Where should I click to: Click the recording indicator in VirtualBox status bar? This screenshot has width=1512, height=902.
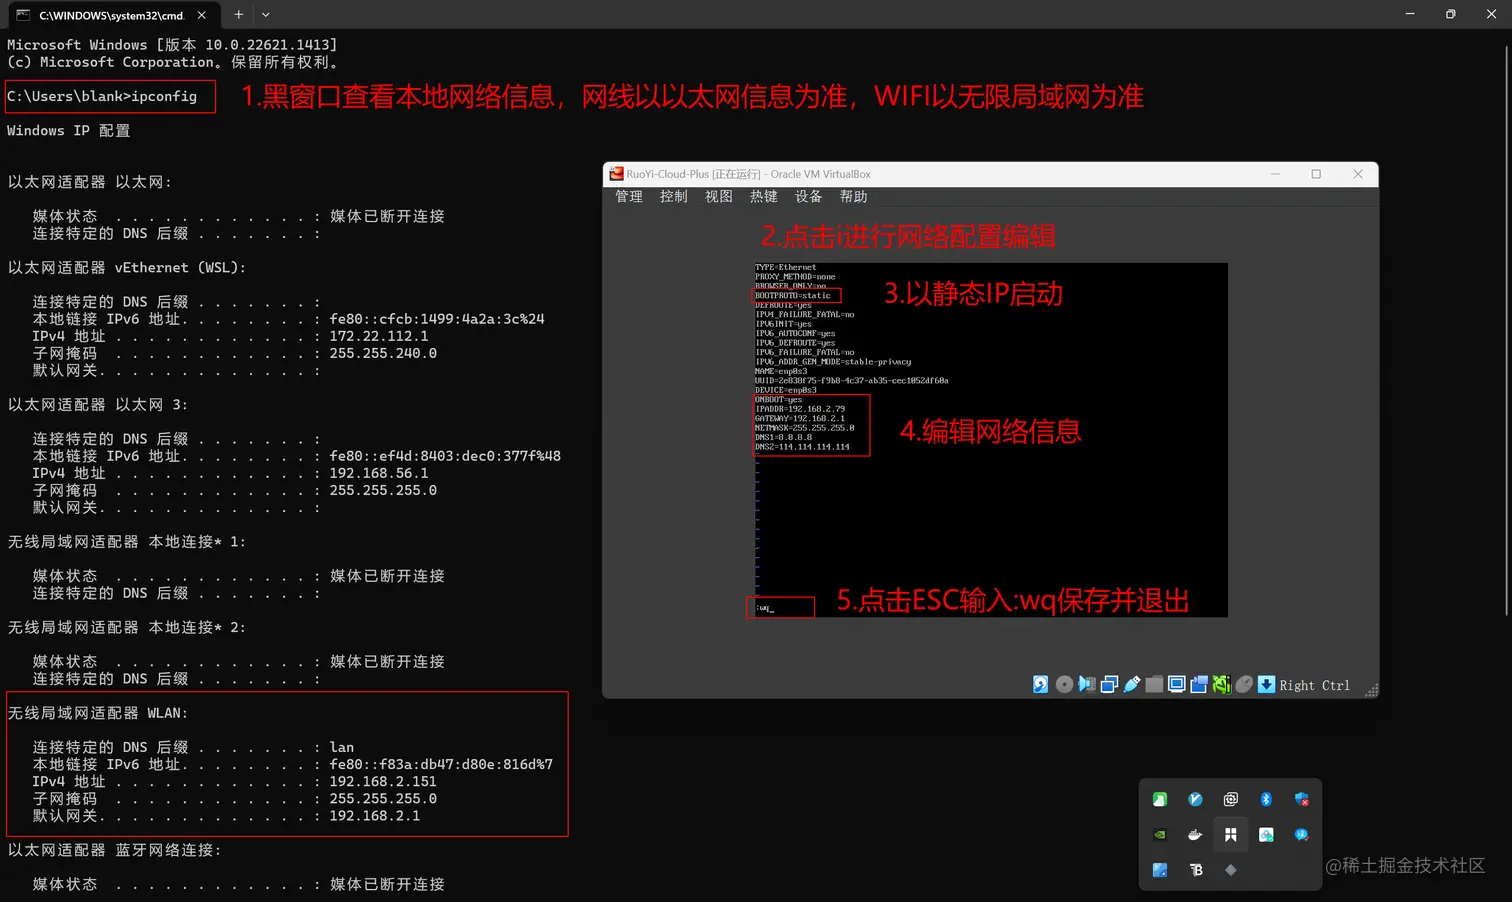coord(1199,684)
